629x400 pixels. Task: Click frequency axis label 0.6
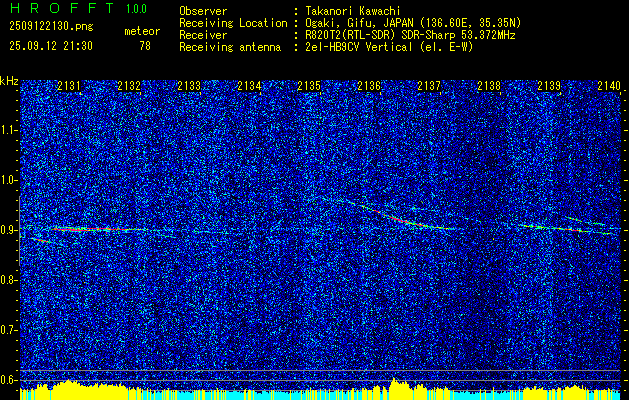(9, 380)
